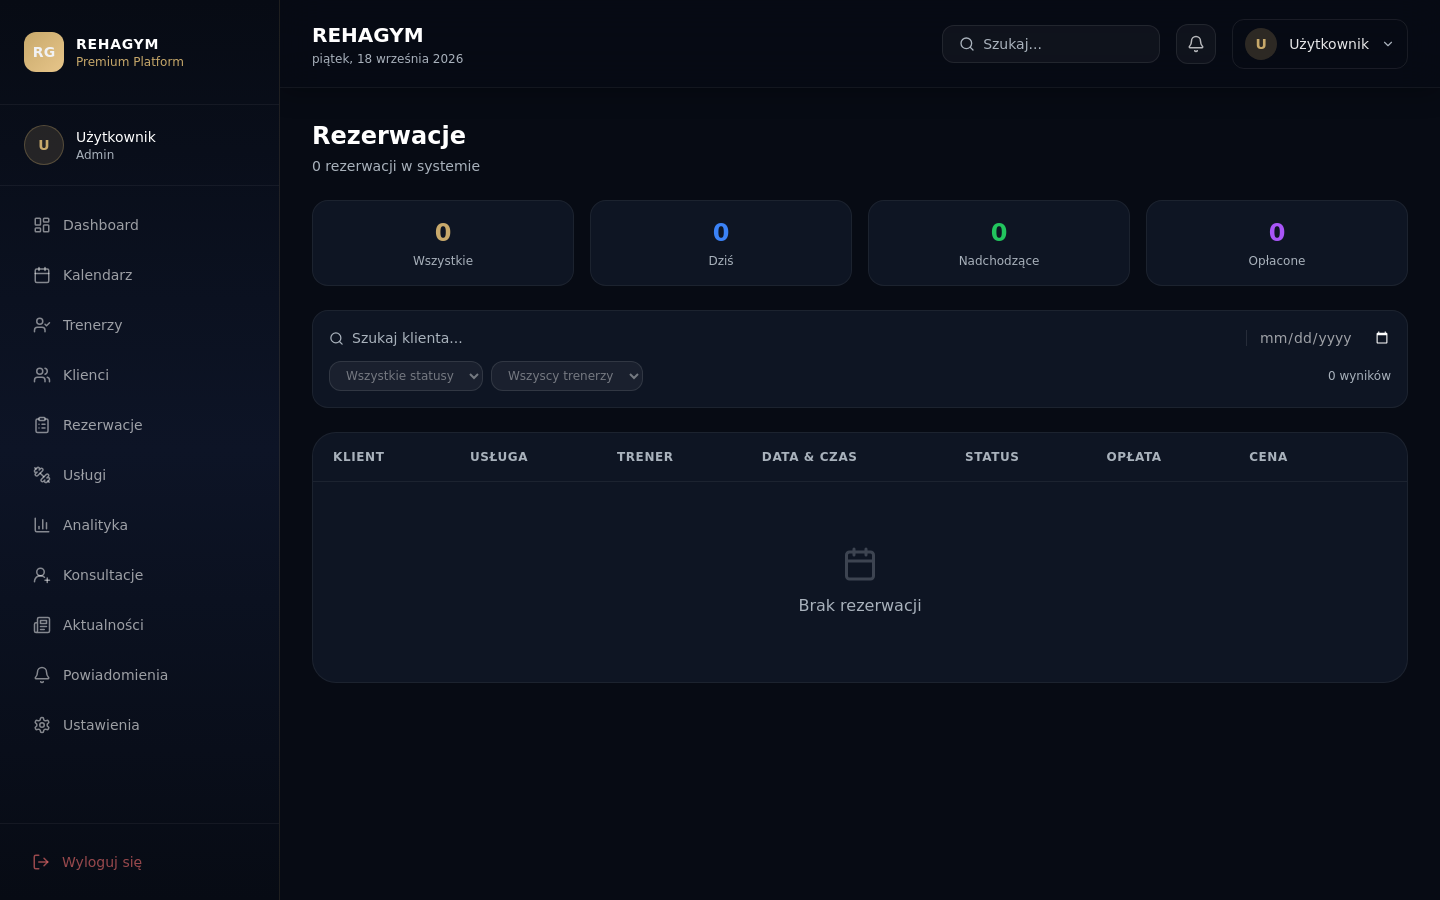The image size is (1440, 900).
Task: Click the Wyloguj się logout icon
Action: [41, 862]
